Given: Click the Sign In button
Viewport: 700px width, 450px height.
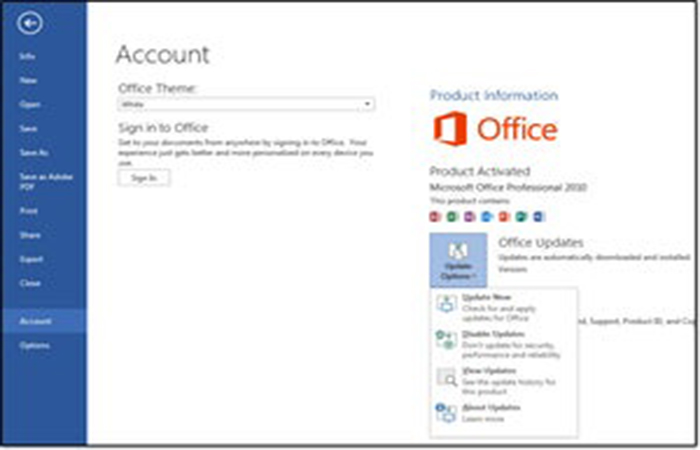Looking at the screenshot, I should point(144,178).
